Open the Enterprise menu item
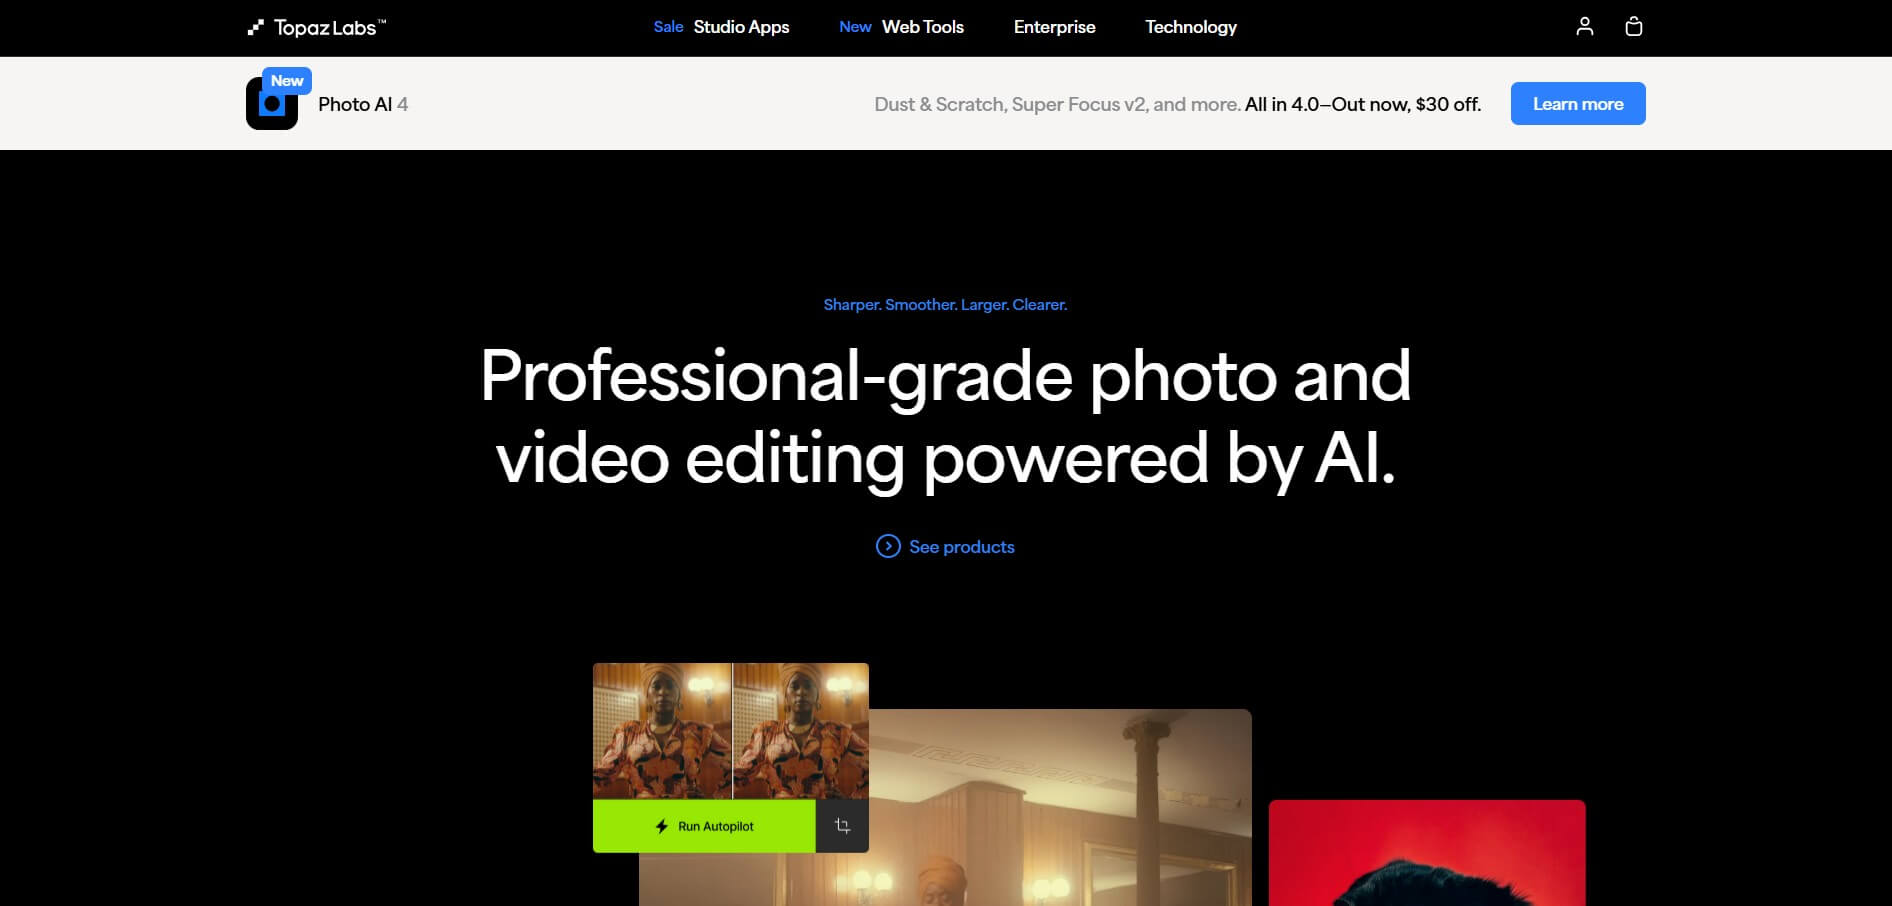1892x906 pixels. [x=1054, y=27]
